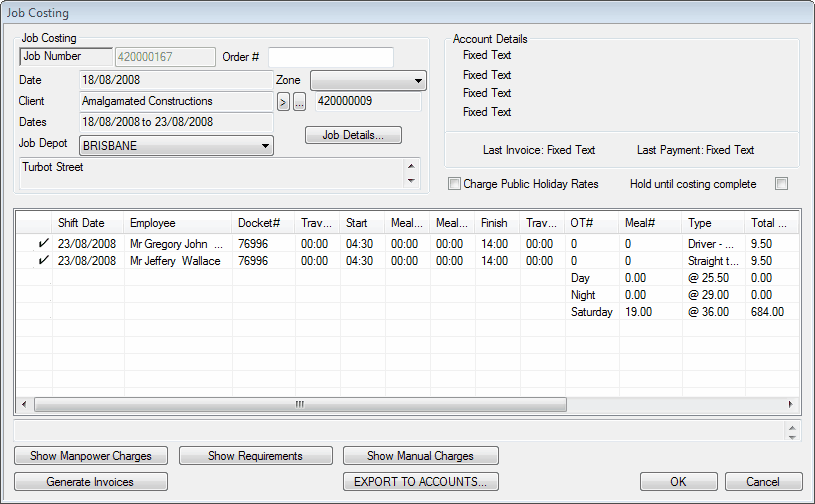Click the '>' button next to Client

(x=283, y=102)
